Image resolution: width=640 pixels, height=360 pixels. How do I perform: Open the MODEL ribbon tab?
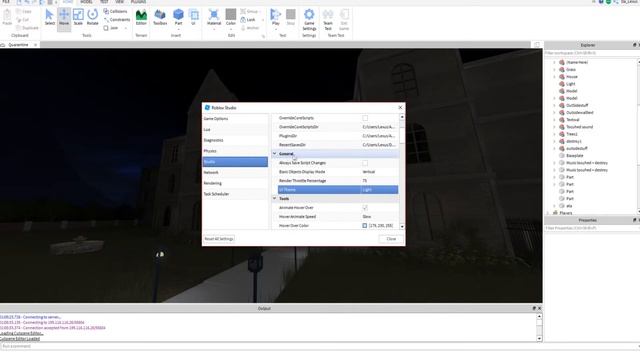tap(86, 2)
